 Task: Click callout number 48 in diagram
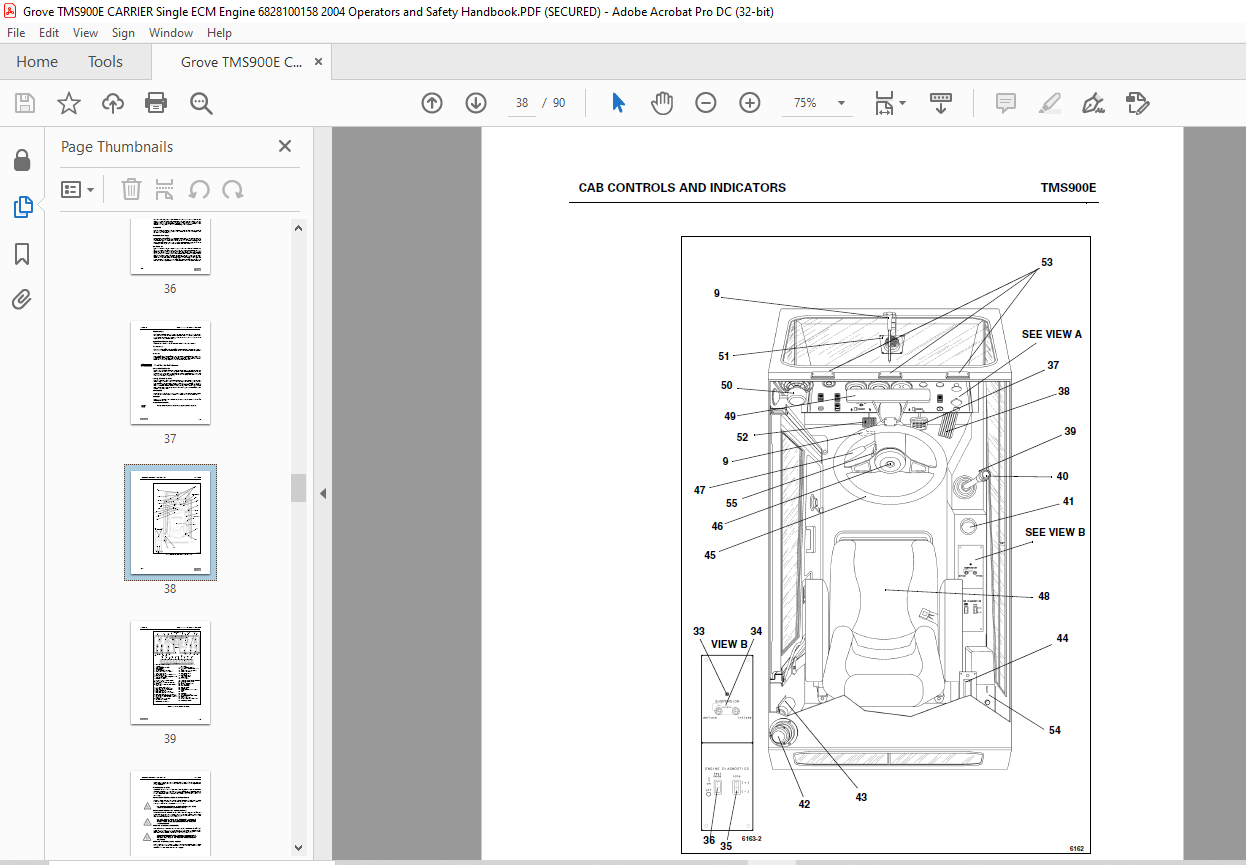1044,596
